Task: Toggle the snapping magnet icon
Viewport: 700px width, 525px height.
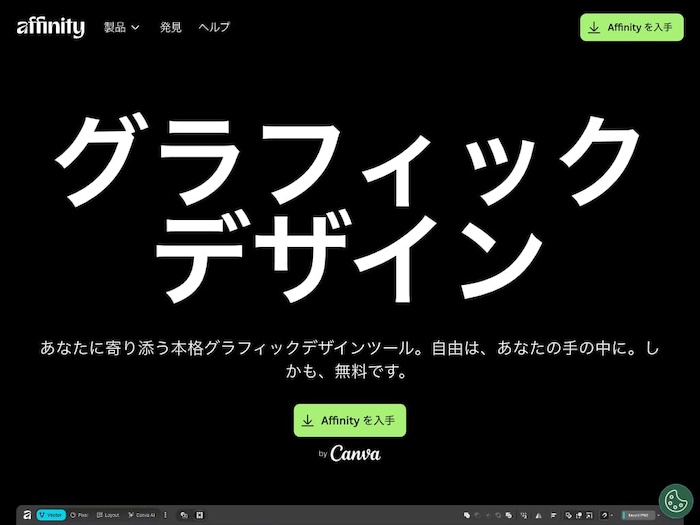Action: (604, 515)
